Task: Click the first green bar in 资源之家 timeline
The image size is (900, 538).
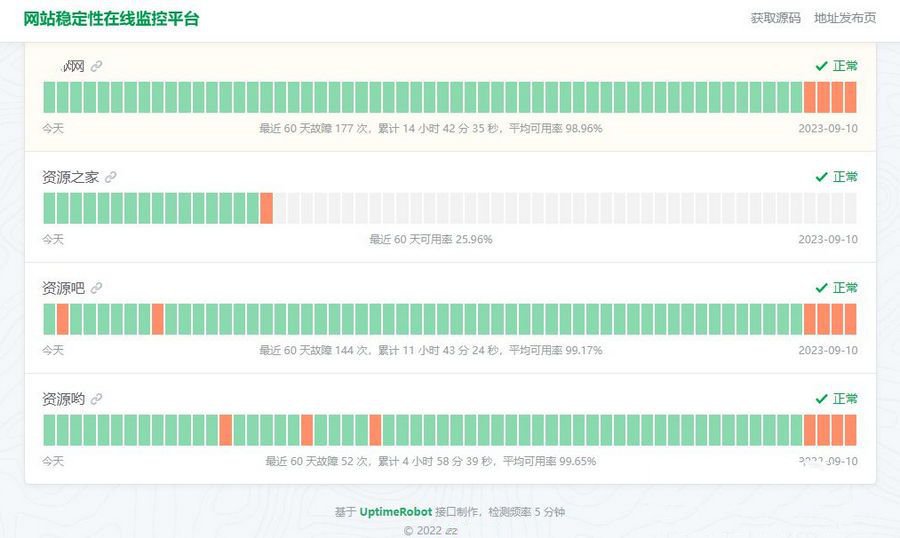Action: (49, 208)
